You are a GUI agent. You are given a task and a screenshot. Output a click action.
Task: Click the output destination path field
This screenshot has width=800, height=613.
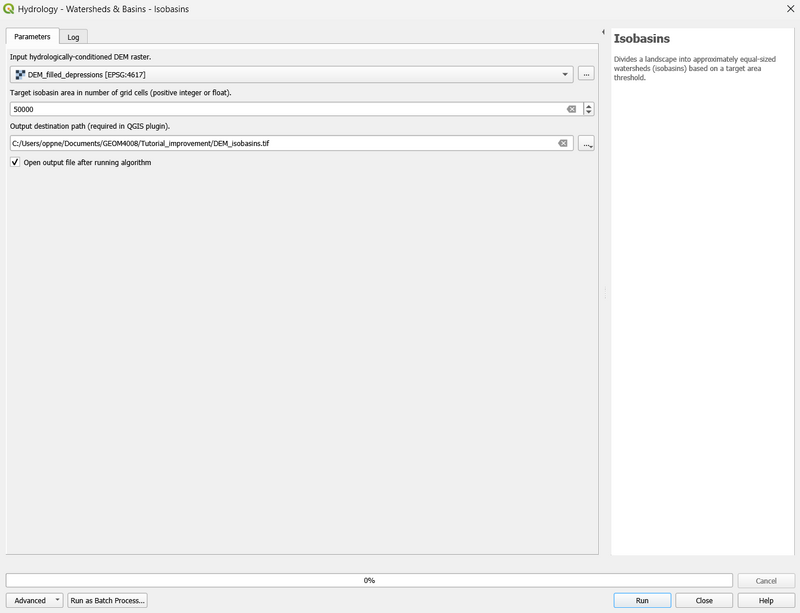point(291,143)
